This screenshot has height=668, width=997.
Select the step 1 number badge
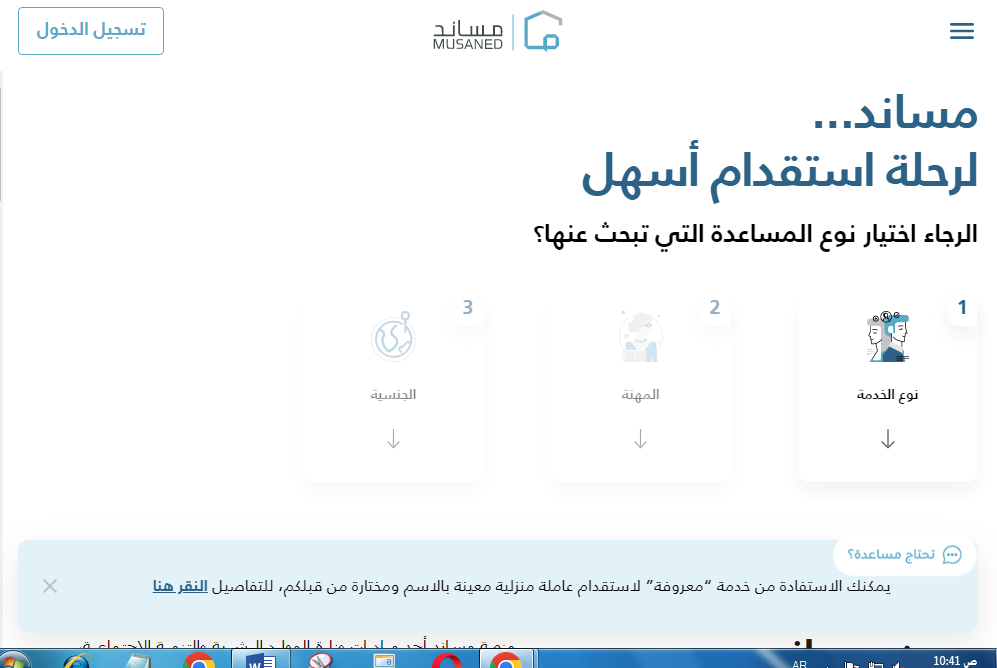[962, 308]
